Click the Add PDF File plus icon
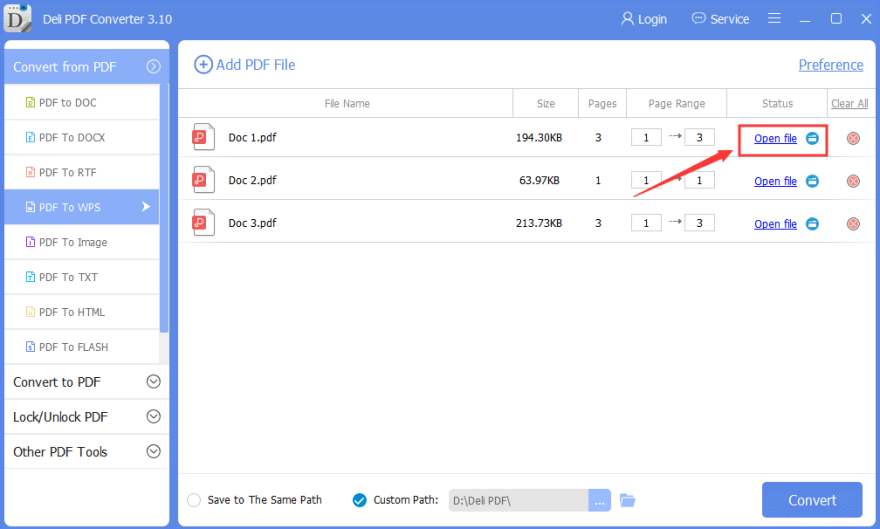The height and width of the screenshot is (529, 880). pos(203,65)
